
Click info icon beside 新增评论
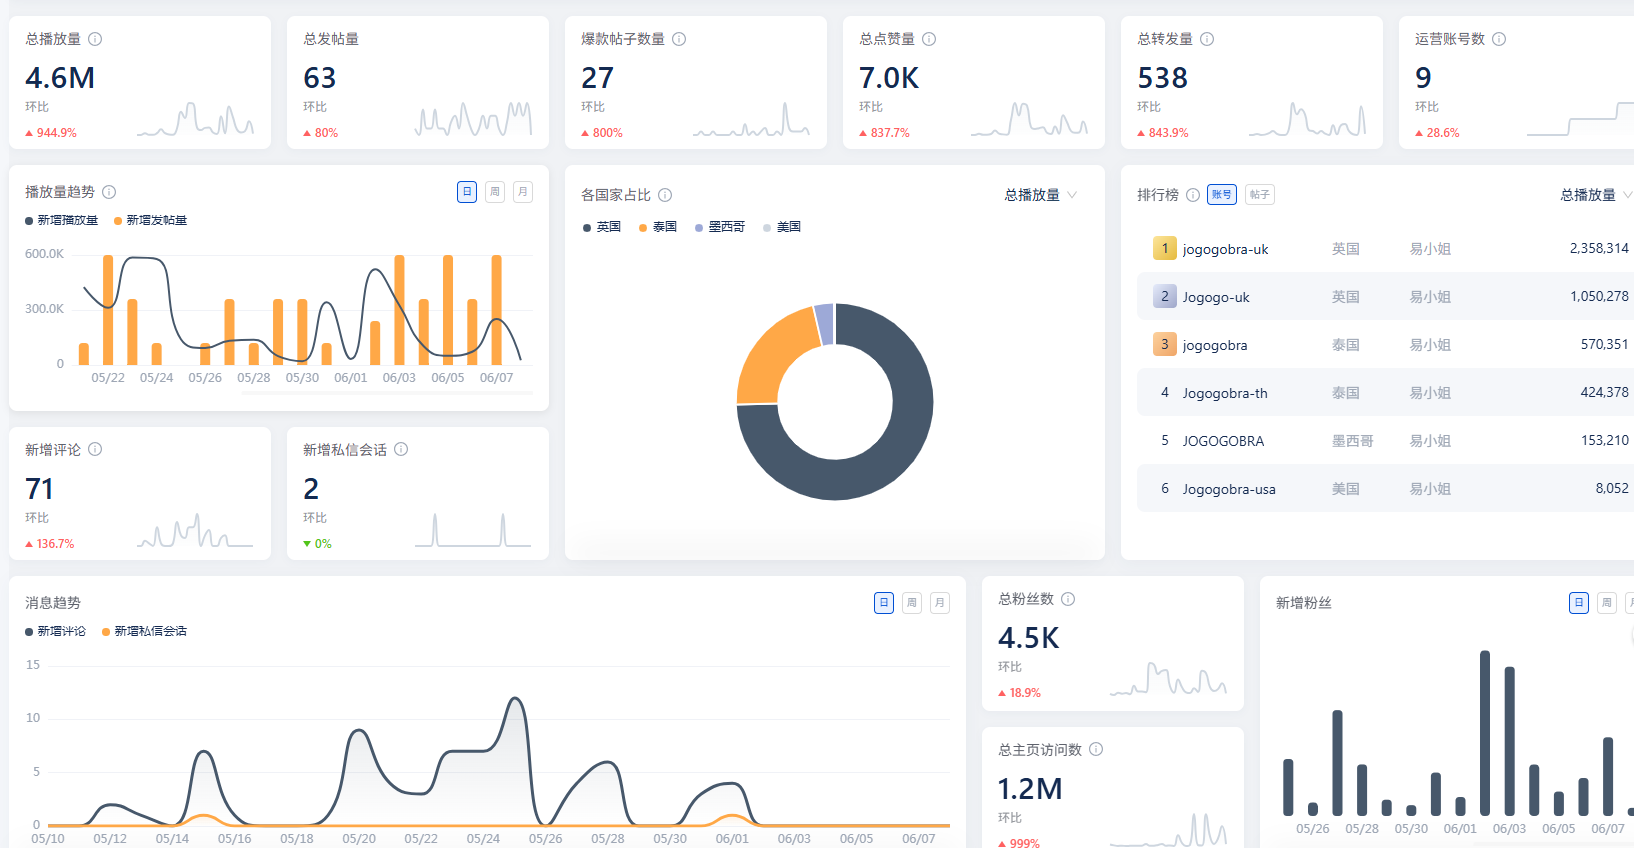[x=95, y=449]
